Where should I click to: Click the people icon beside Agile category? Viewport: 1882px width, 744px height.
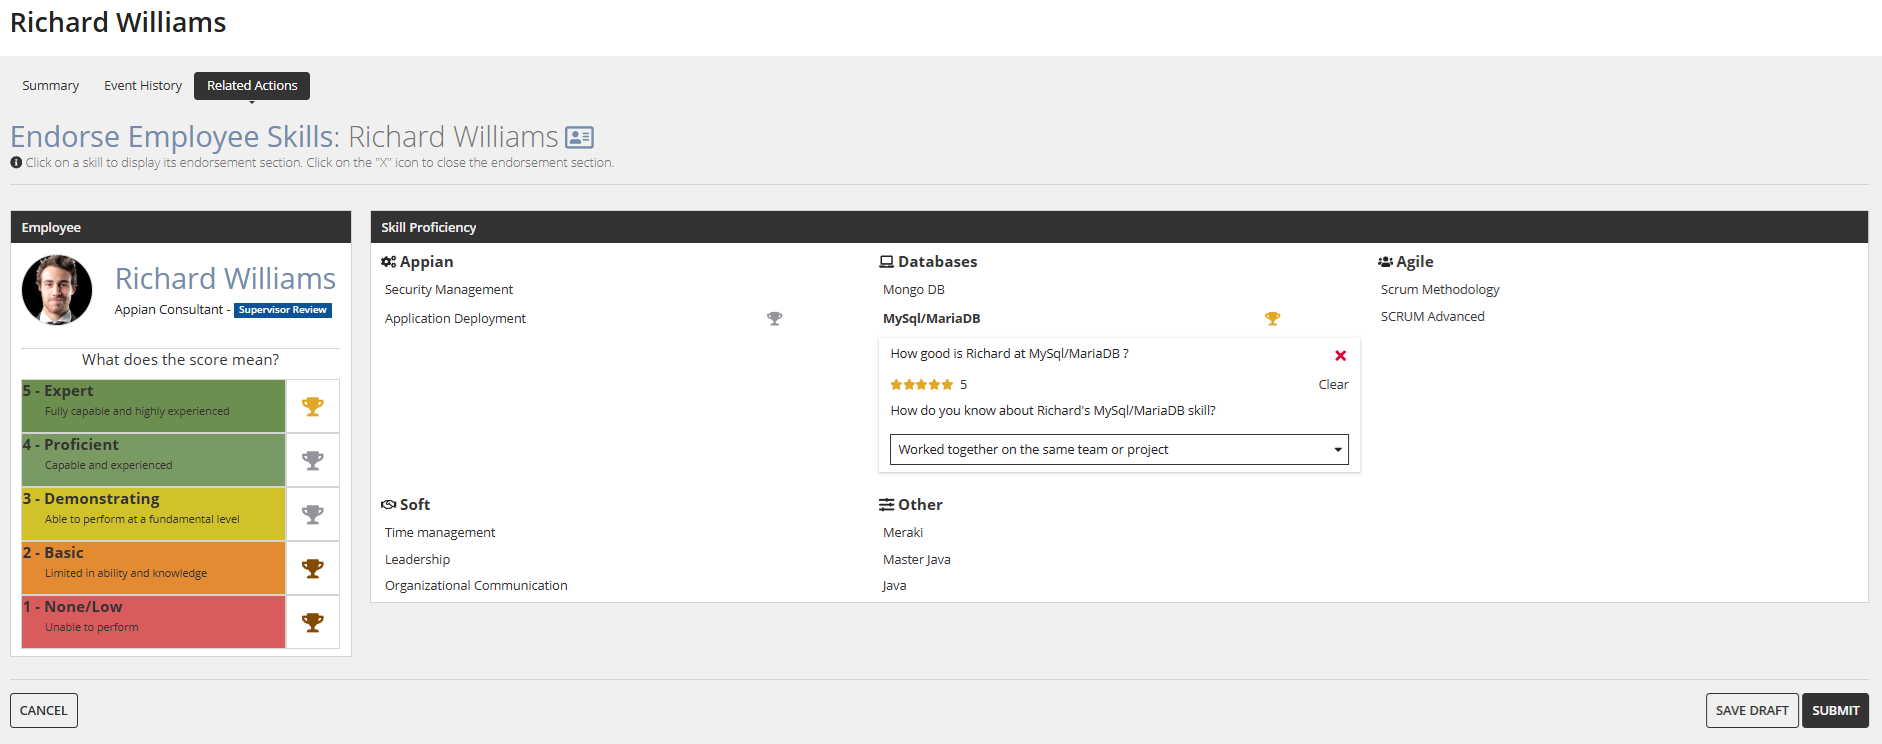tap(1386, 262)
